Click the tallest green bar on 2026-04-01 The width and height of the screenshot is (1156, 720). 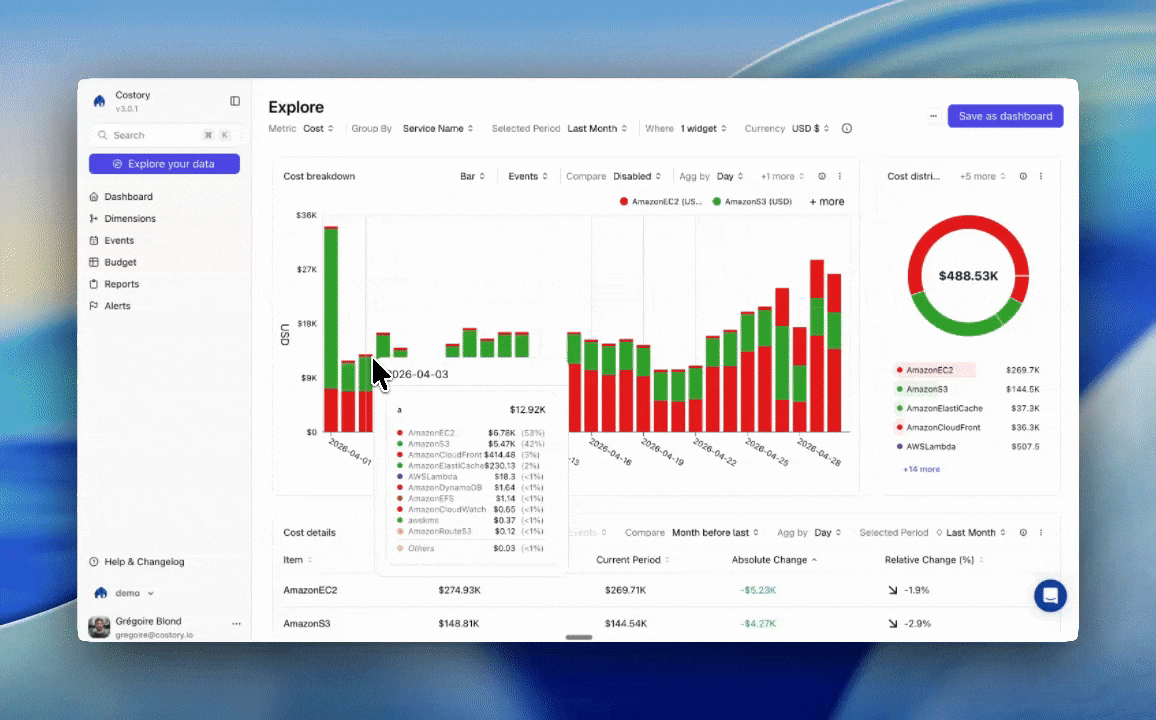[x=331, y=308]
